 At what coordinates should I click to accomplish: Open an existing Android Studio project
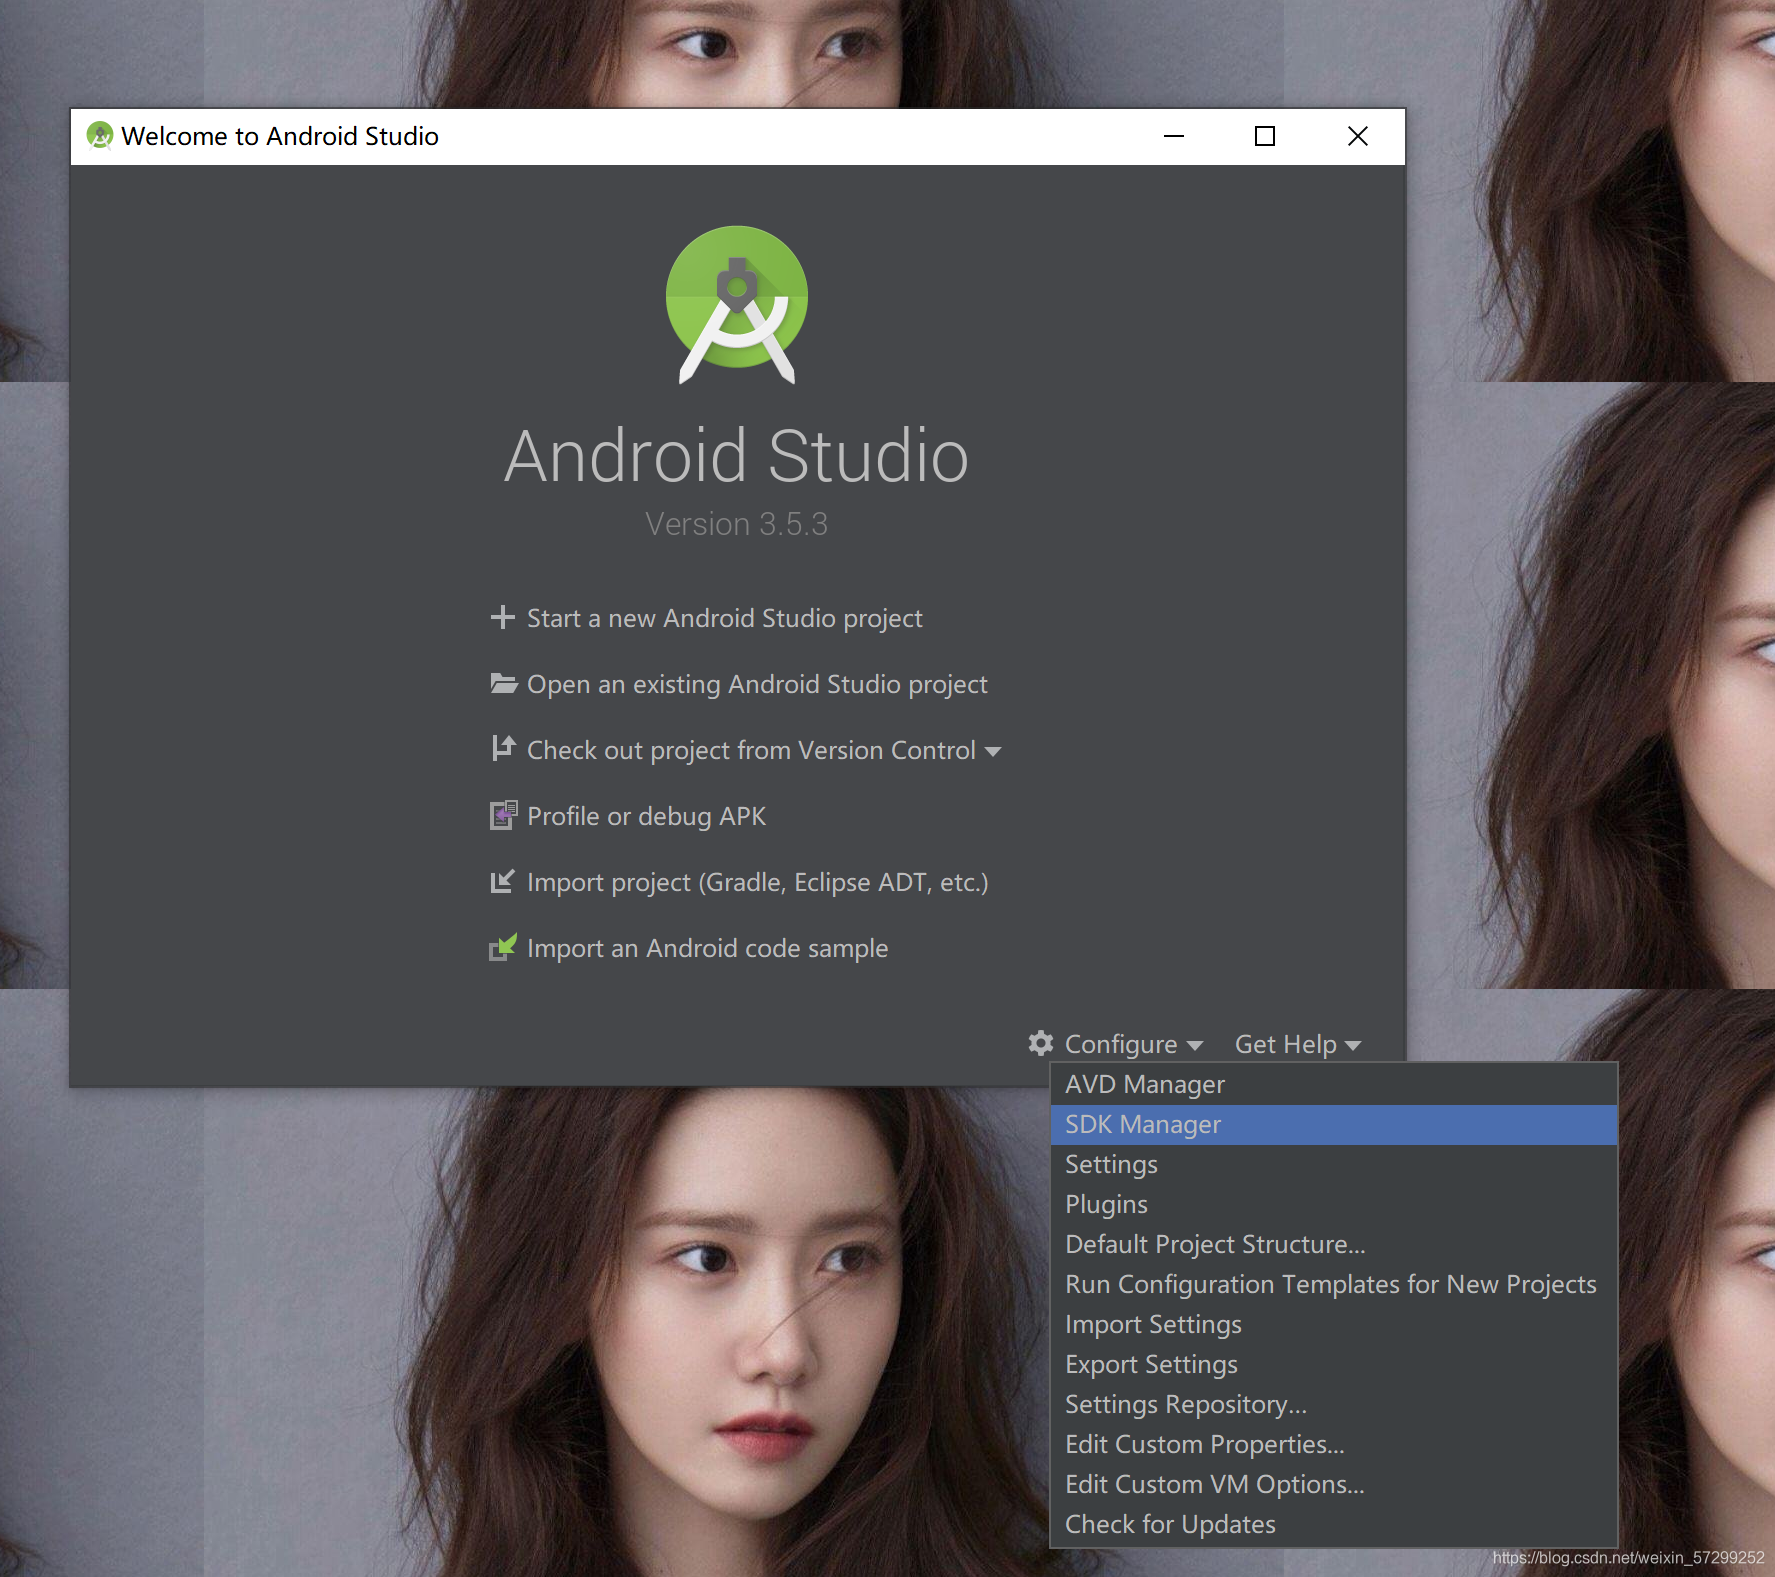click(757, 684)
